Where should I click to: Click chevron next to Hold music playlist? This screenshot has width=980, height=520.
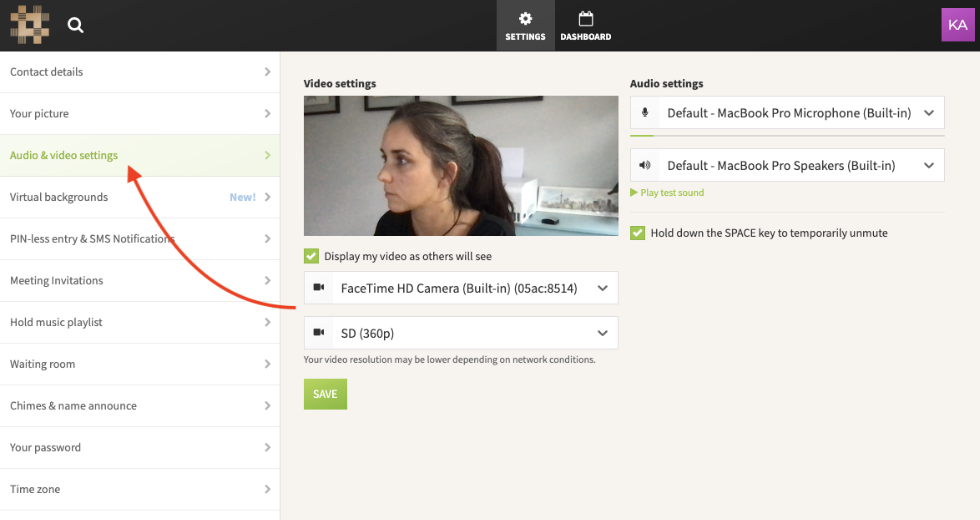tap(268, 322)
